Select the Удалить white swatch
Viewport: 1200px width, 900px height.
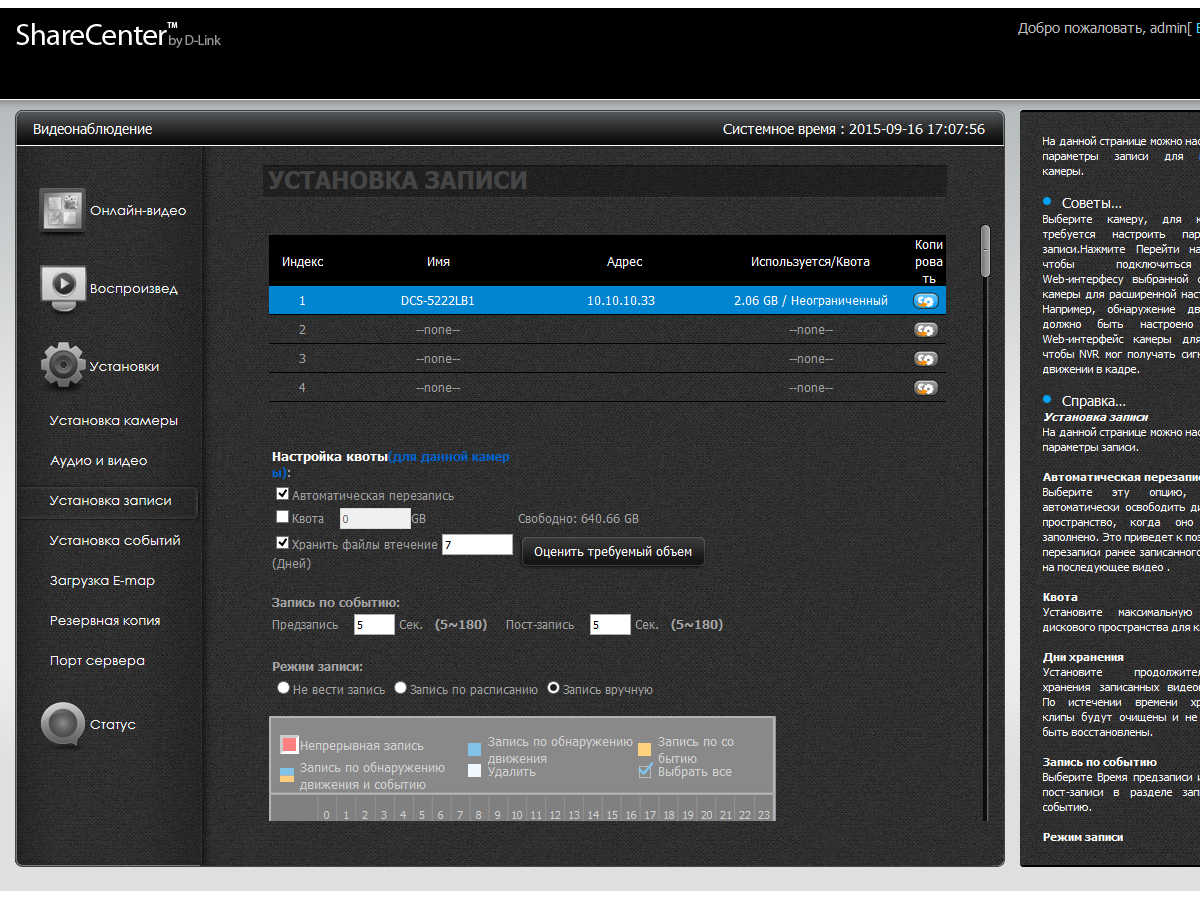tap(475, 771)
